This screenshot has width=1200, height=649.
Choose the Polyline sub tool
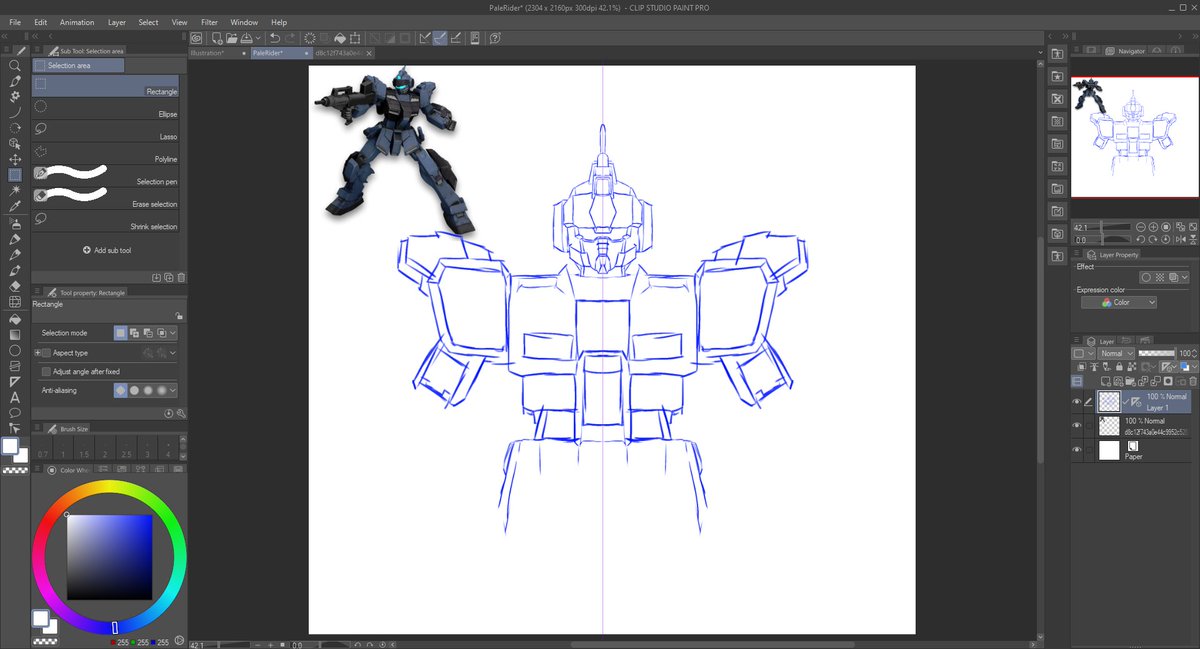[x=106, y=155]
